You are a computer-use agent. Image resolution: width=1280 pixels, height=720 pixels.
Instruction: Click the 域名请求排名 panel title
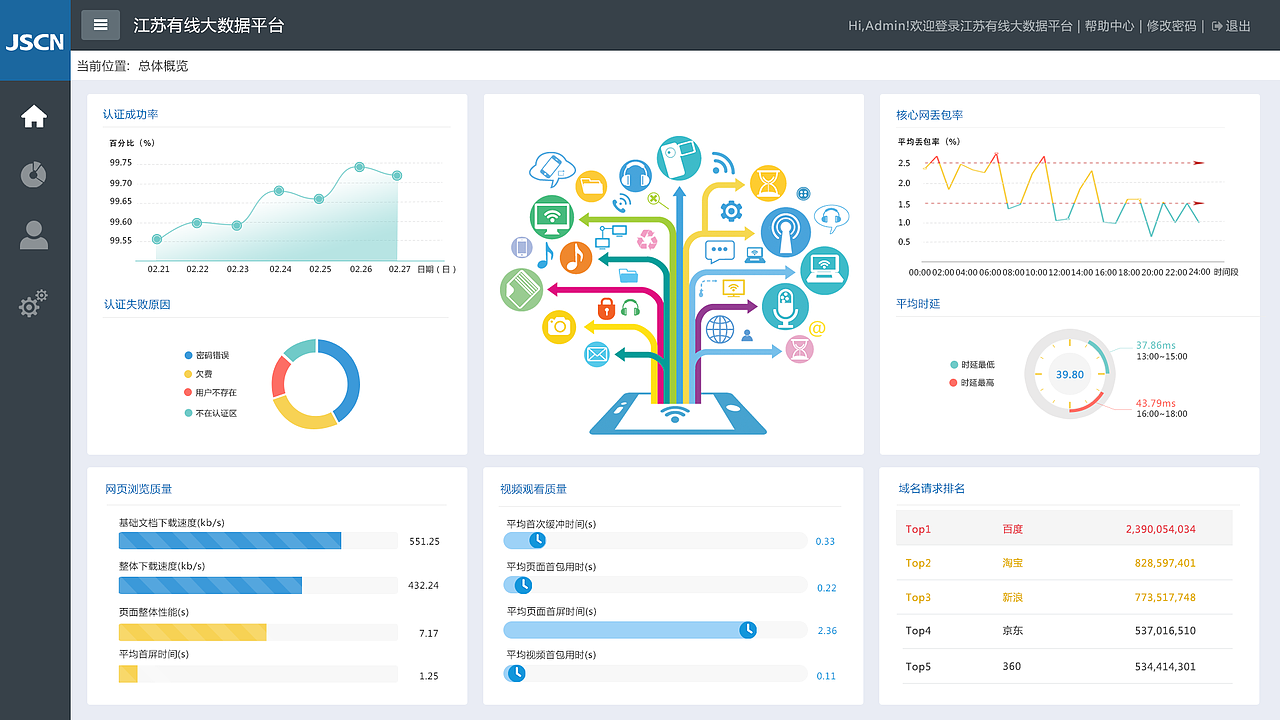coord(932,488)
